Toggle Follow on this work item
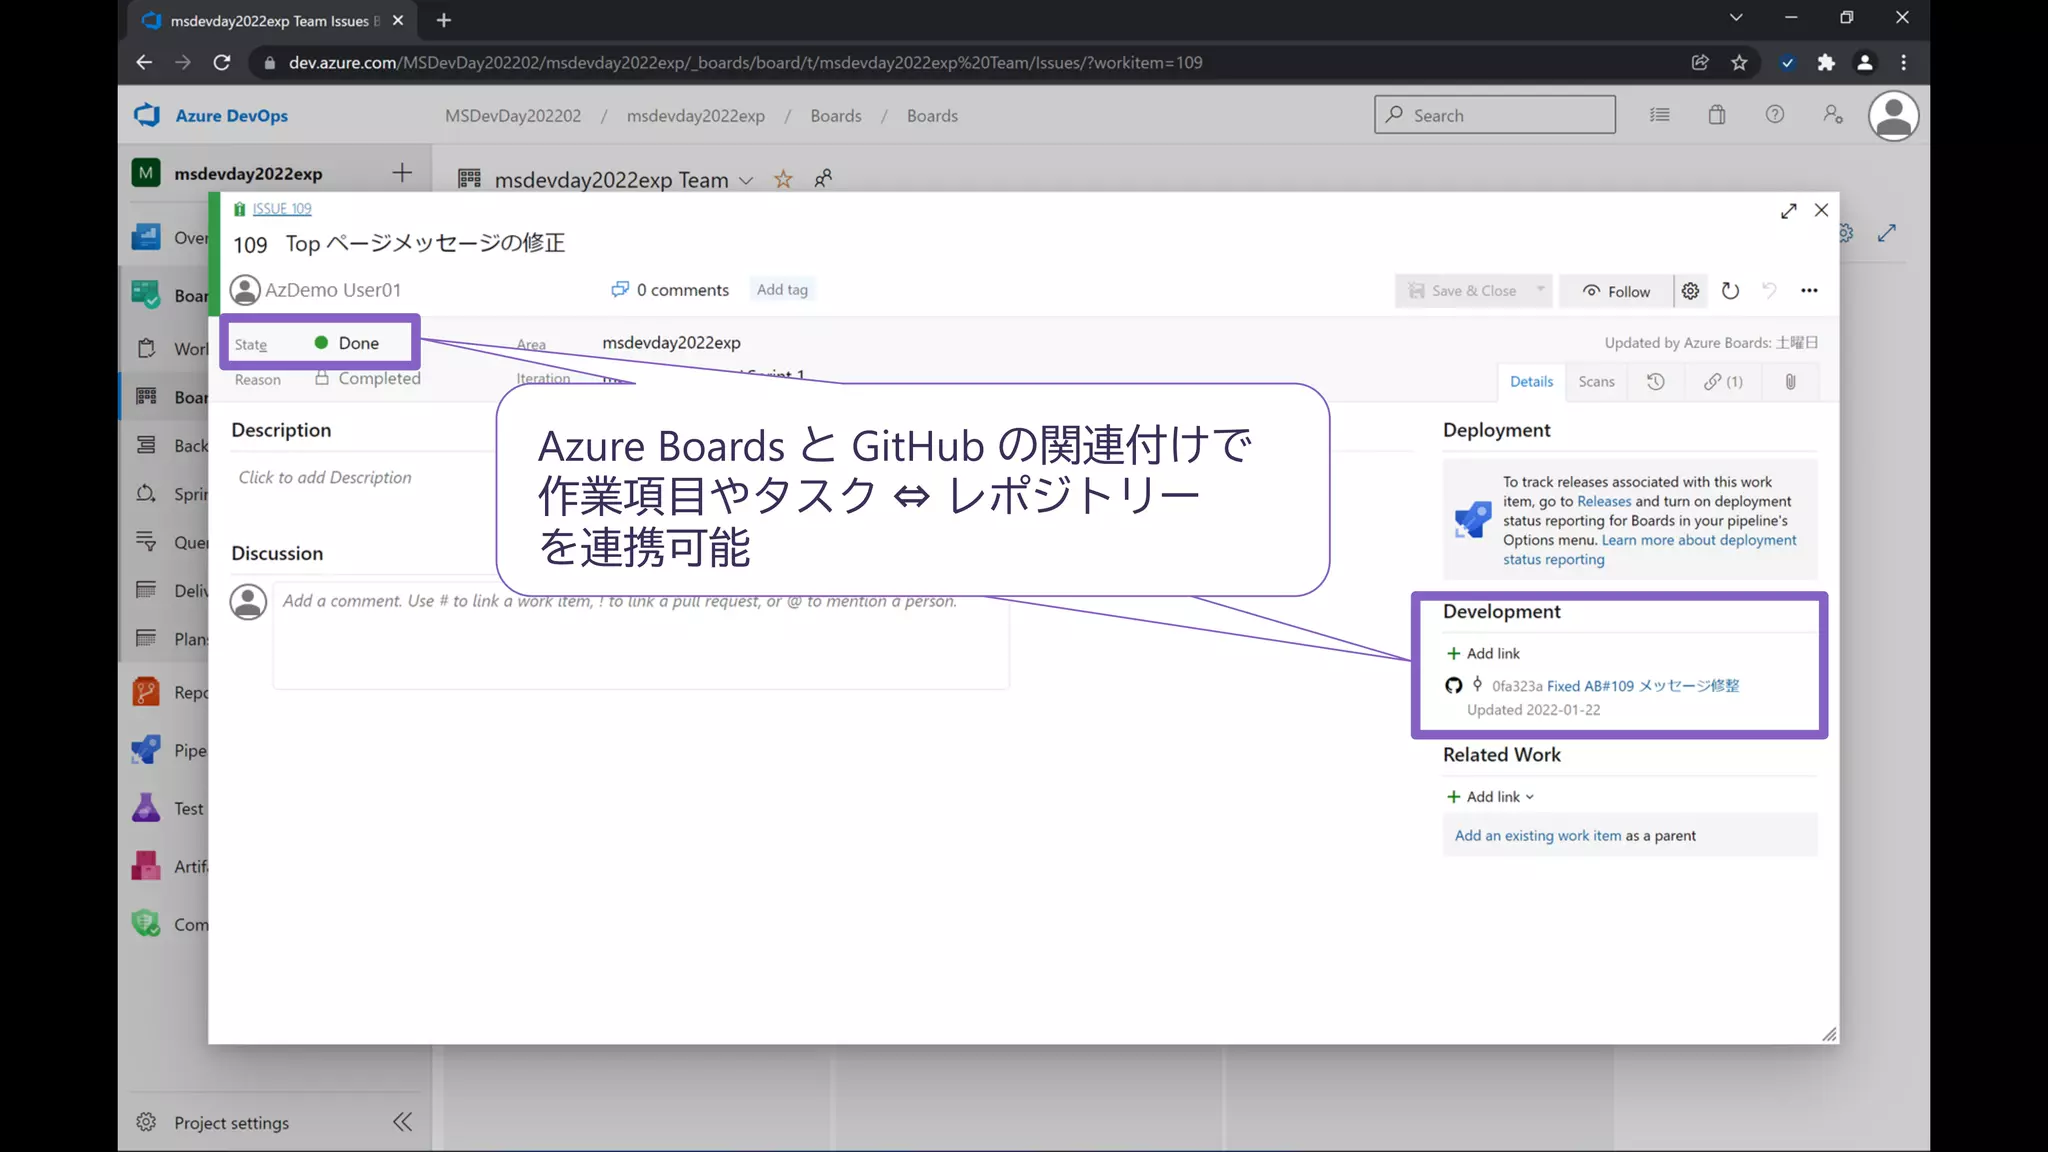This screenshot has height=1152, width=2048. pyautogui.click(x=1616, y=291)
